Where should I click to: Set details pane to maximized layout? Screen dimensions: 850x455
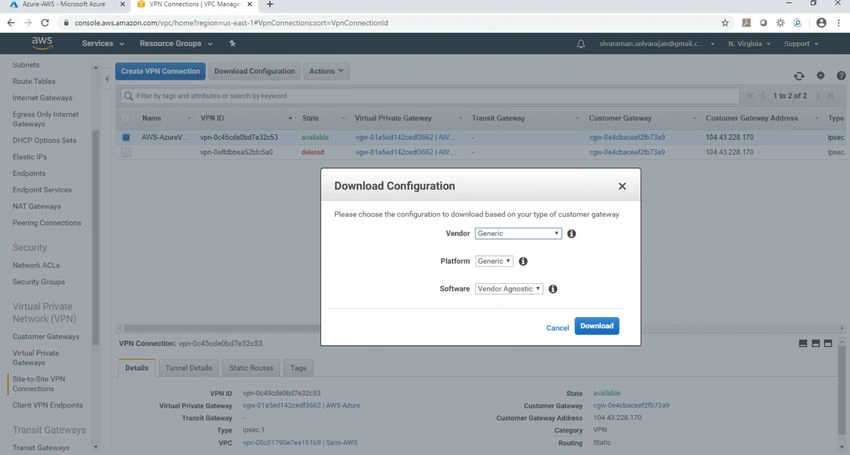click(828, 343)
